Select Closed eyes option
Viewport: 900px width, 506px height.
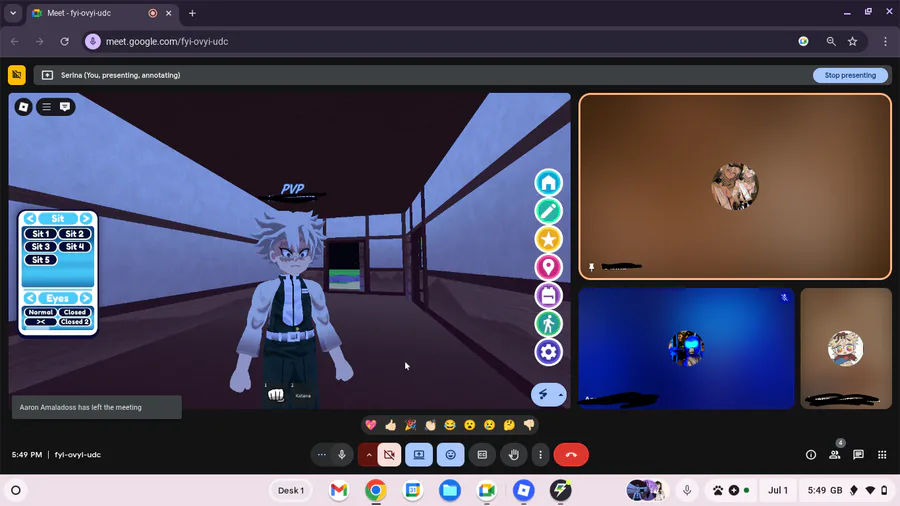coord(75,312)
